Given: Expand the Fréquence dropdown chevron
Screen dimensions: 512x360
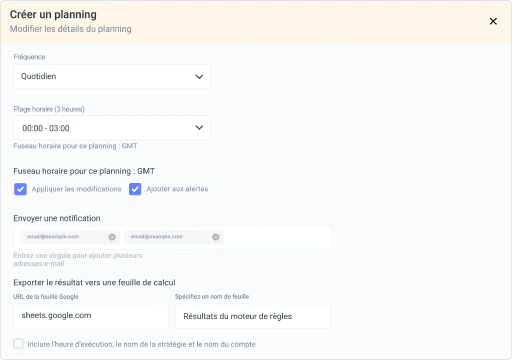Looking at the screenshot, I should 199,77.
